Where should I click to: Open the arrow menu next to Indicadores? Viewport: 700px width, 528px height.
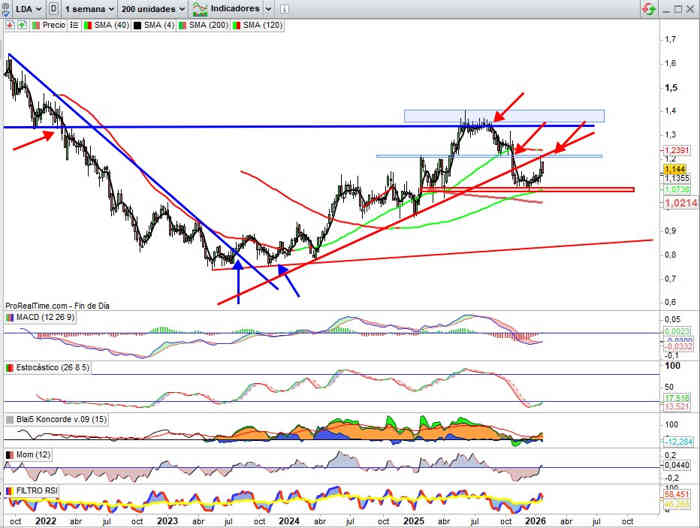coord(267,7)
